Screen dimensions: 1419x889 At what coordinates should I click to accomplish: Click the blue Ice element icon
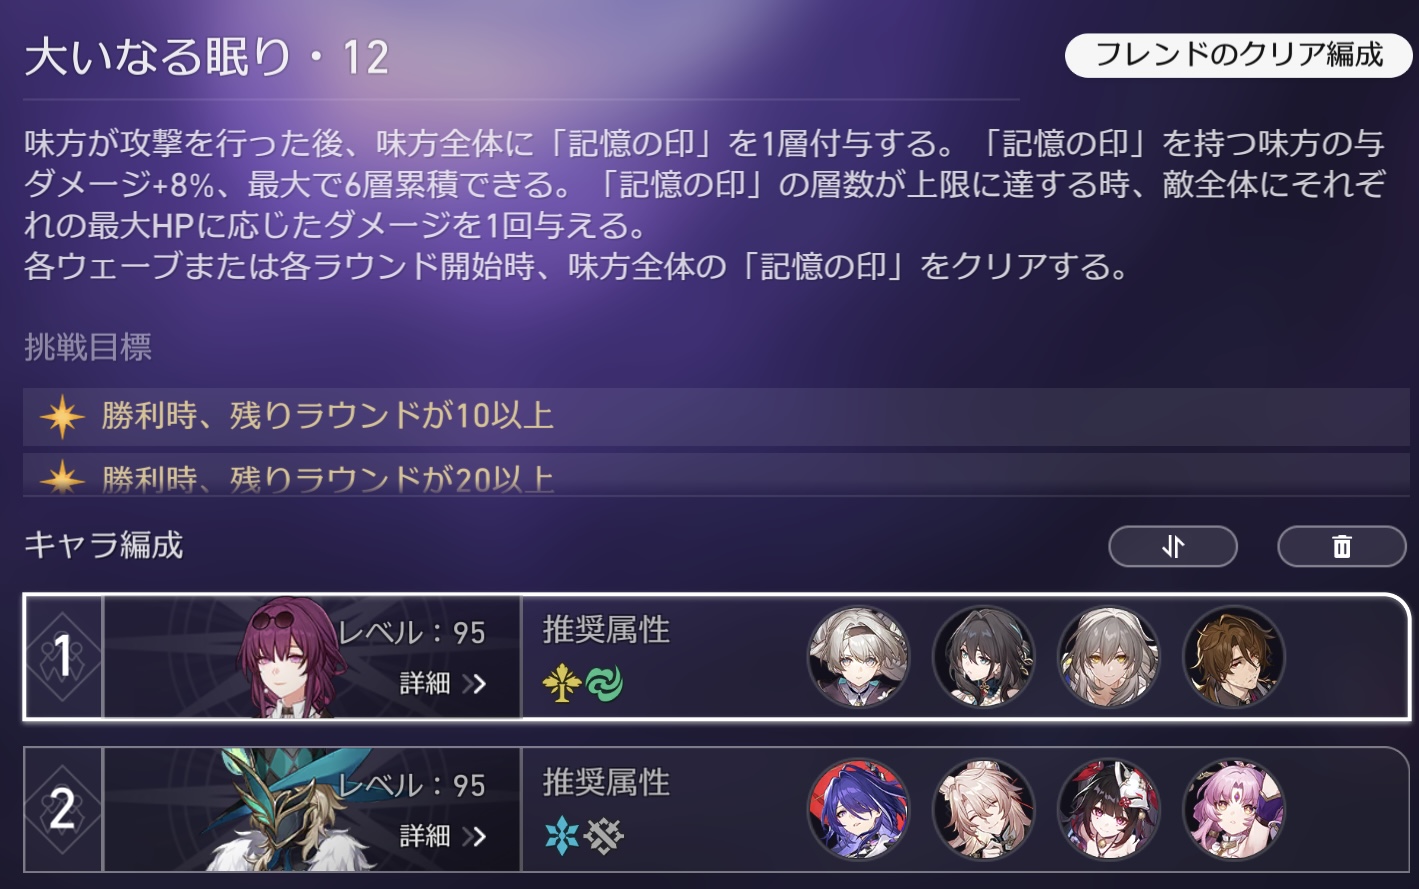(562, 836)
